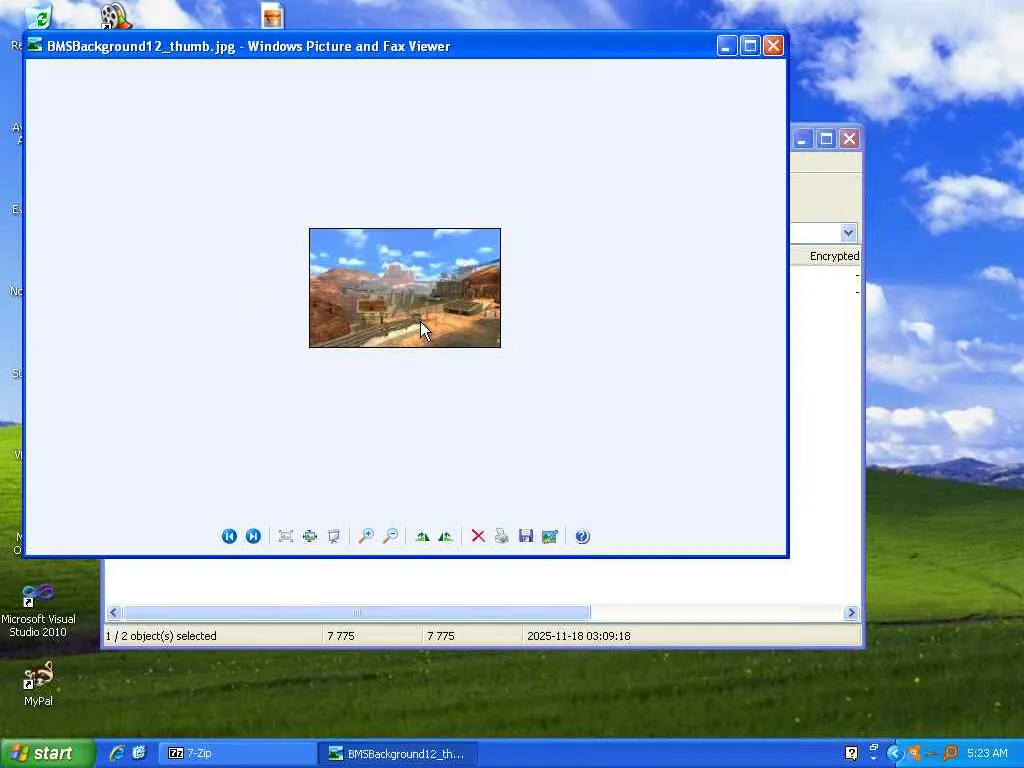
Task: Open second Quick Launch browser icon
Action: pyautogui.click(x=139, y=753)
